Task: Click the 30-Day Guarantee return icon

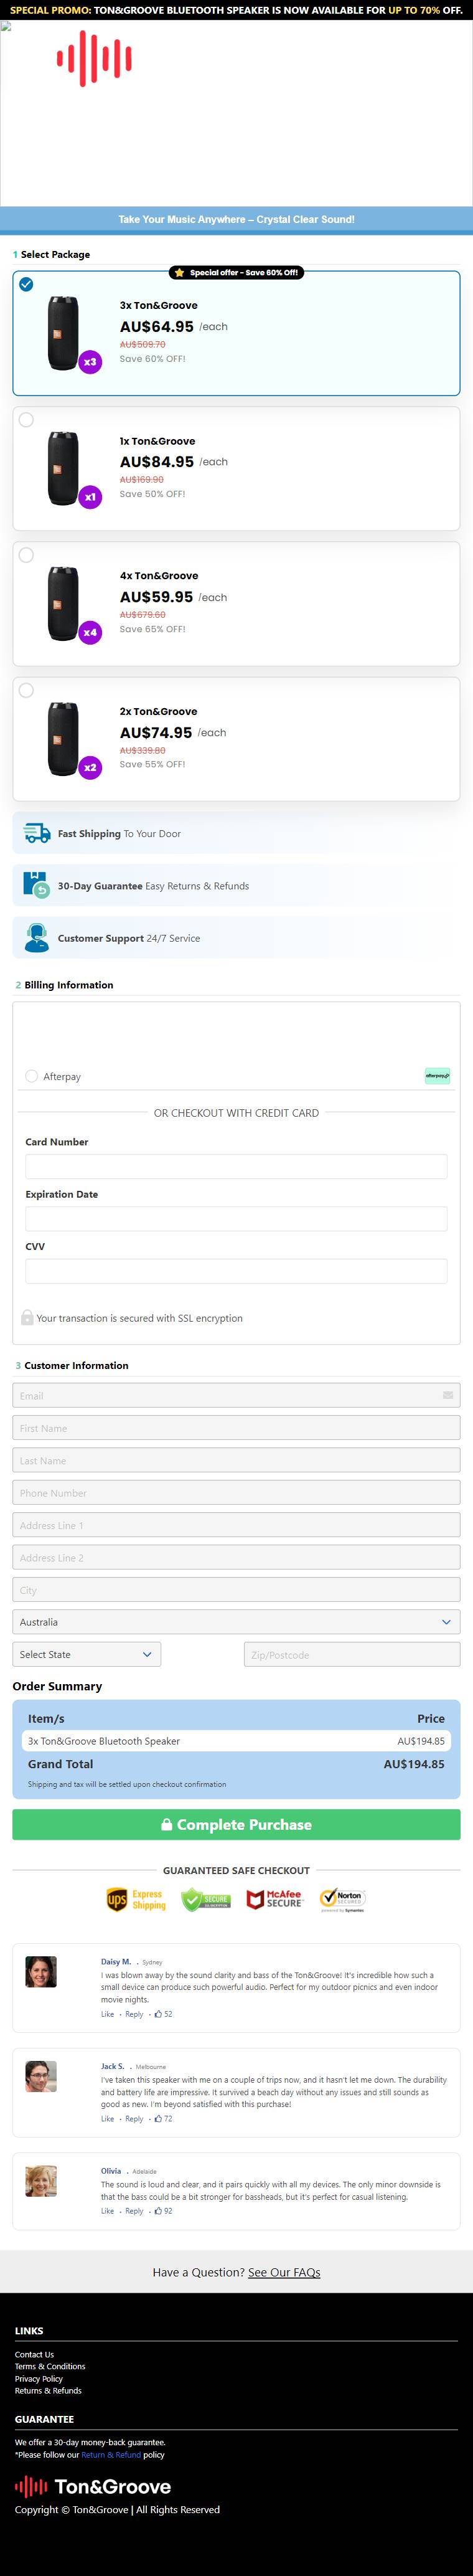Action: [36, 885]
